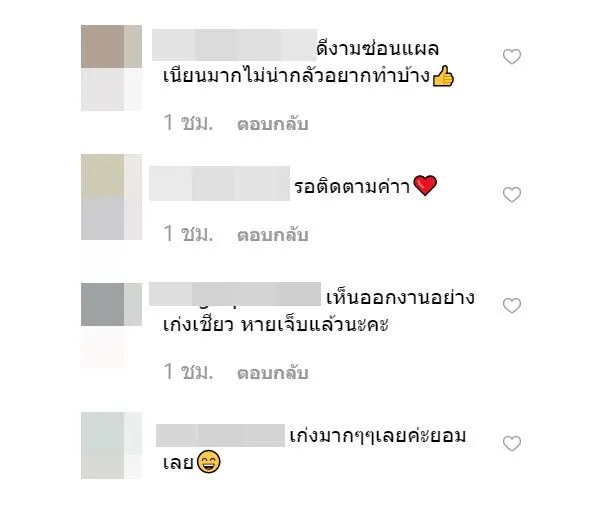Reply (ตอบกลับ) to the 'ดีงามซ่อนแผล' comment

(273, 124)
